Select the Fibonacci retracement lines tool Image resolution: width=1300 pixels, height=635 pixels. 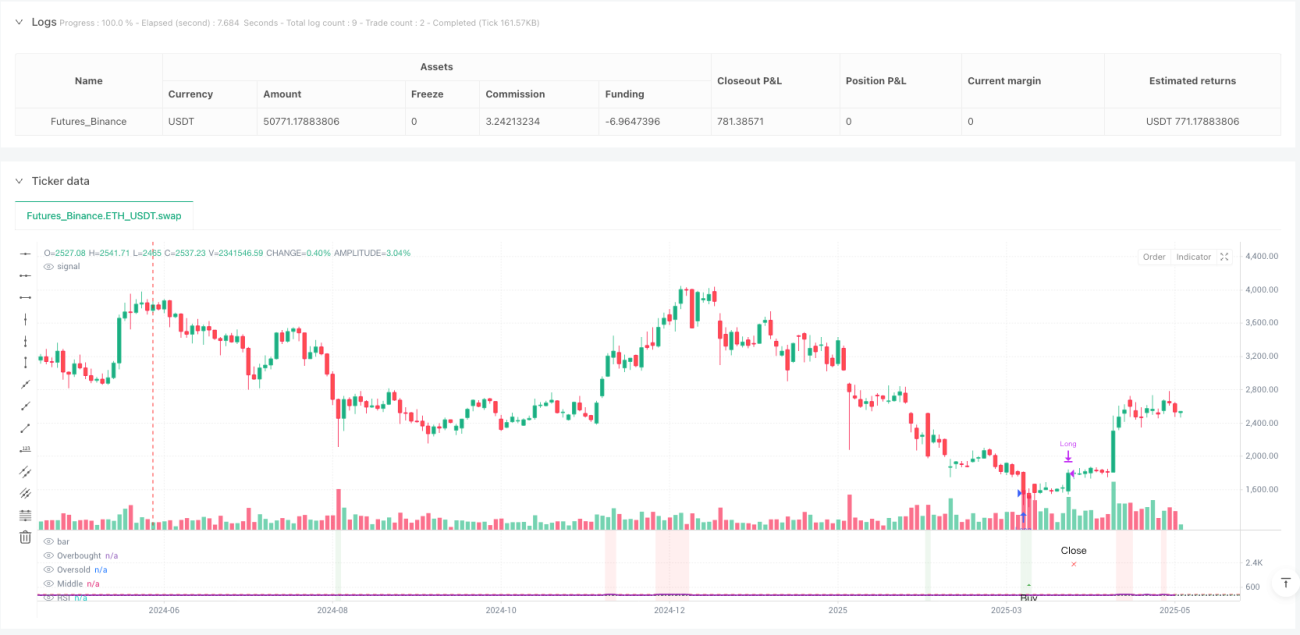(25, 515)
